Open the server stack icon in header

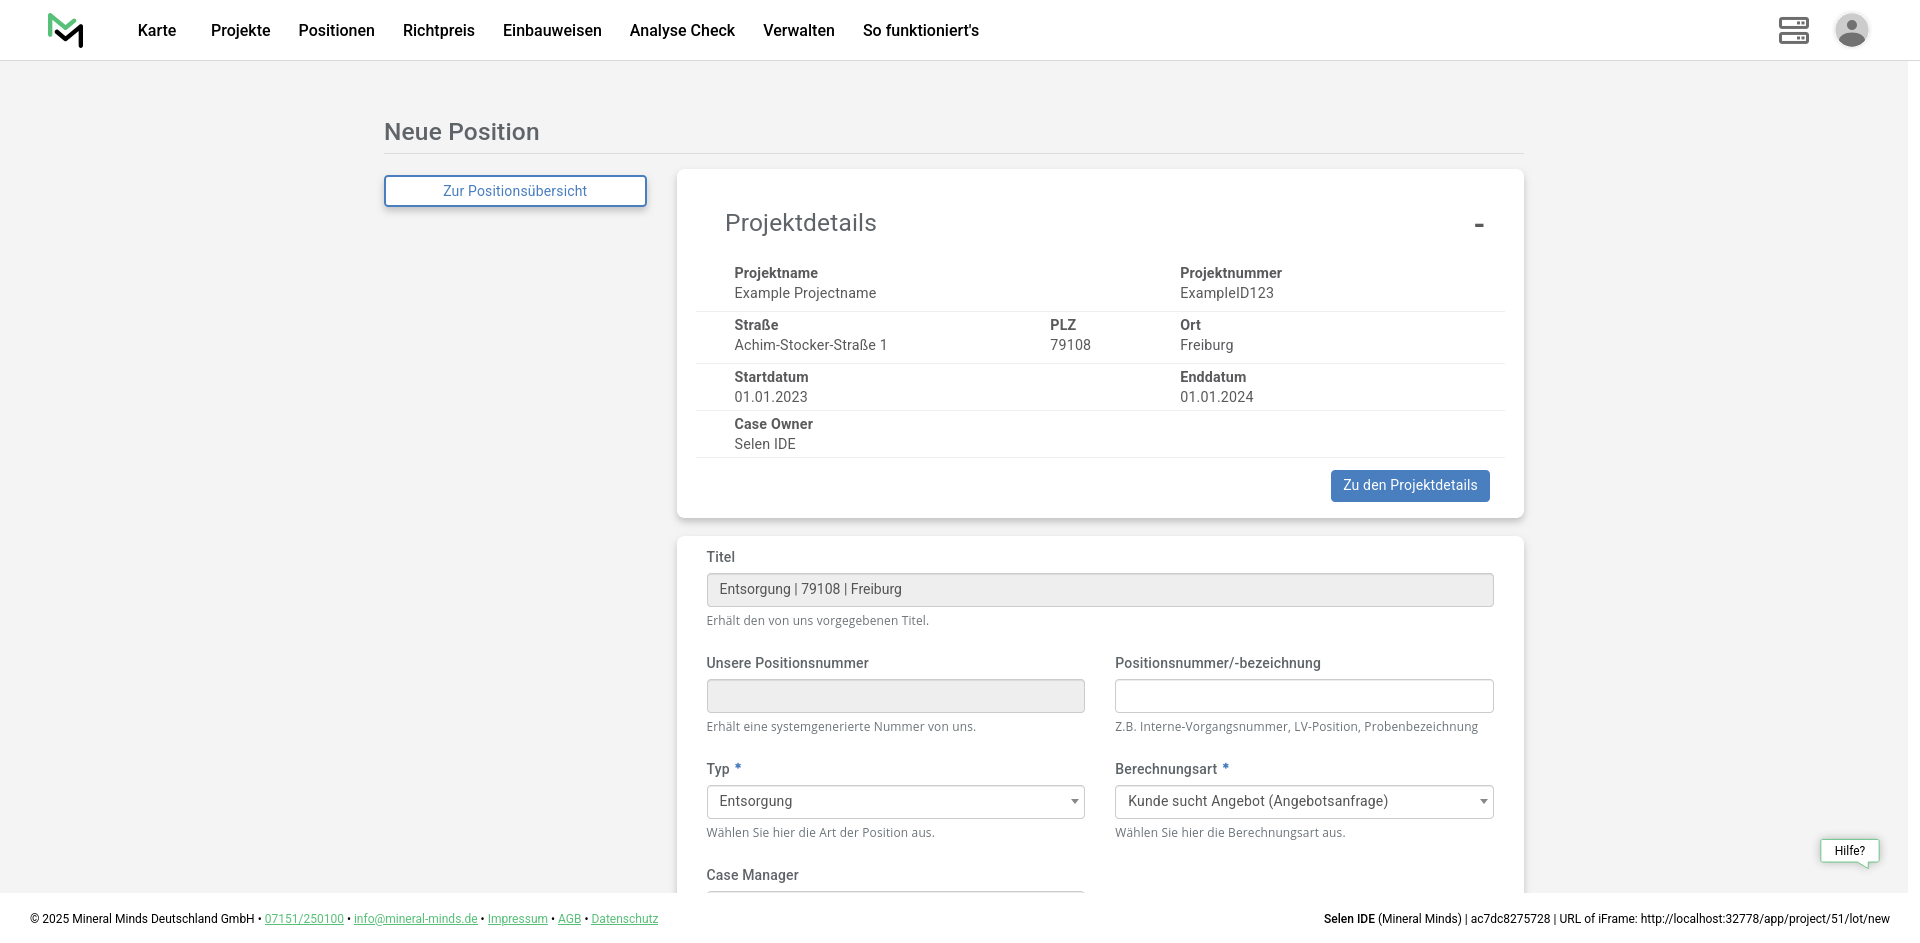click(x=1793, y=30)
